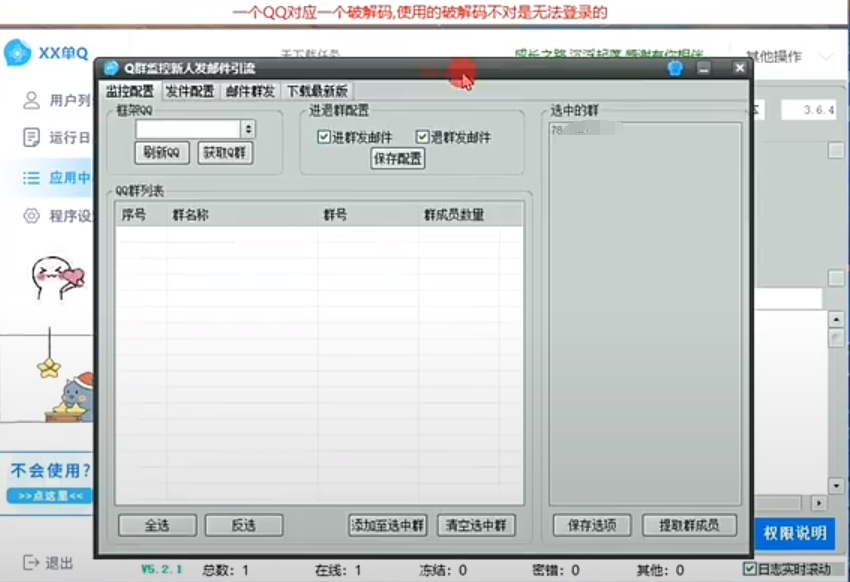
Task: Click the V5.2.1 version text
Action: tap(162, 570)
